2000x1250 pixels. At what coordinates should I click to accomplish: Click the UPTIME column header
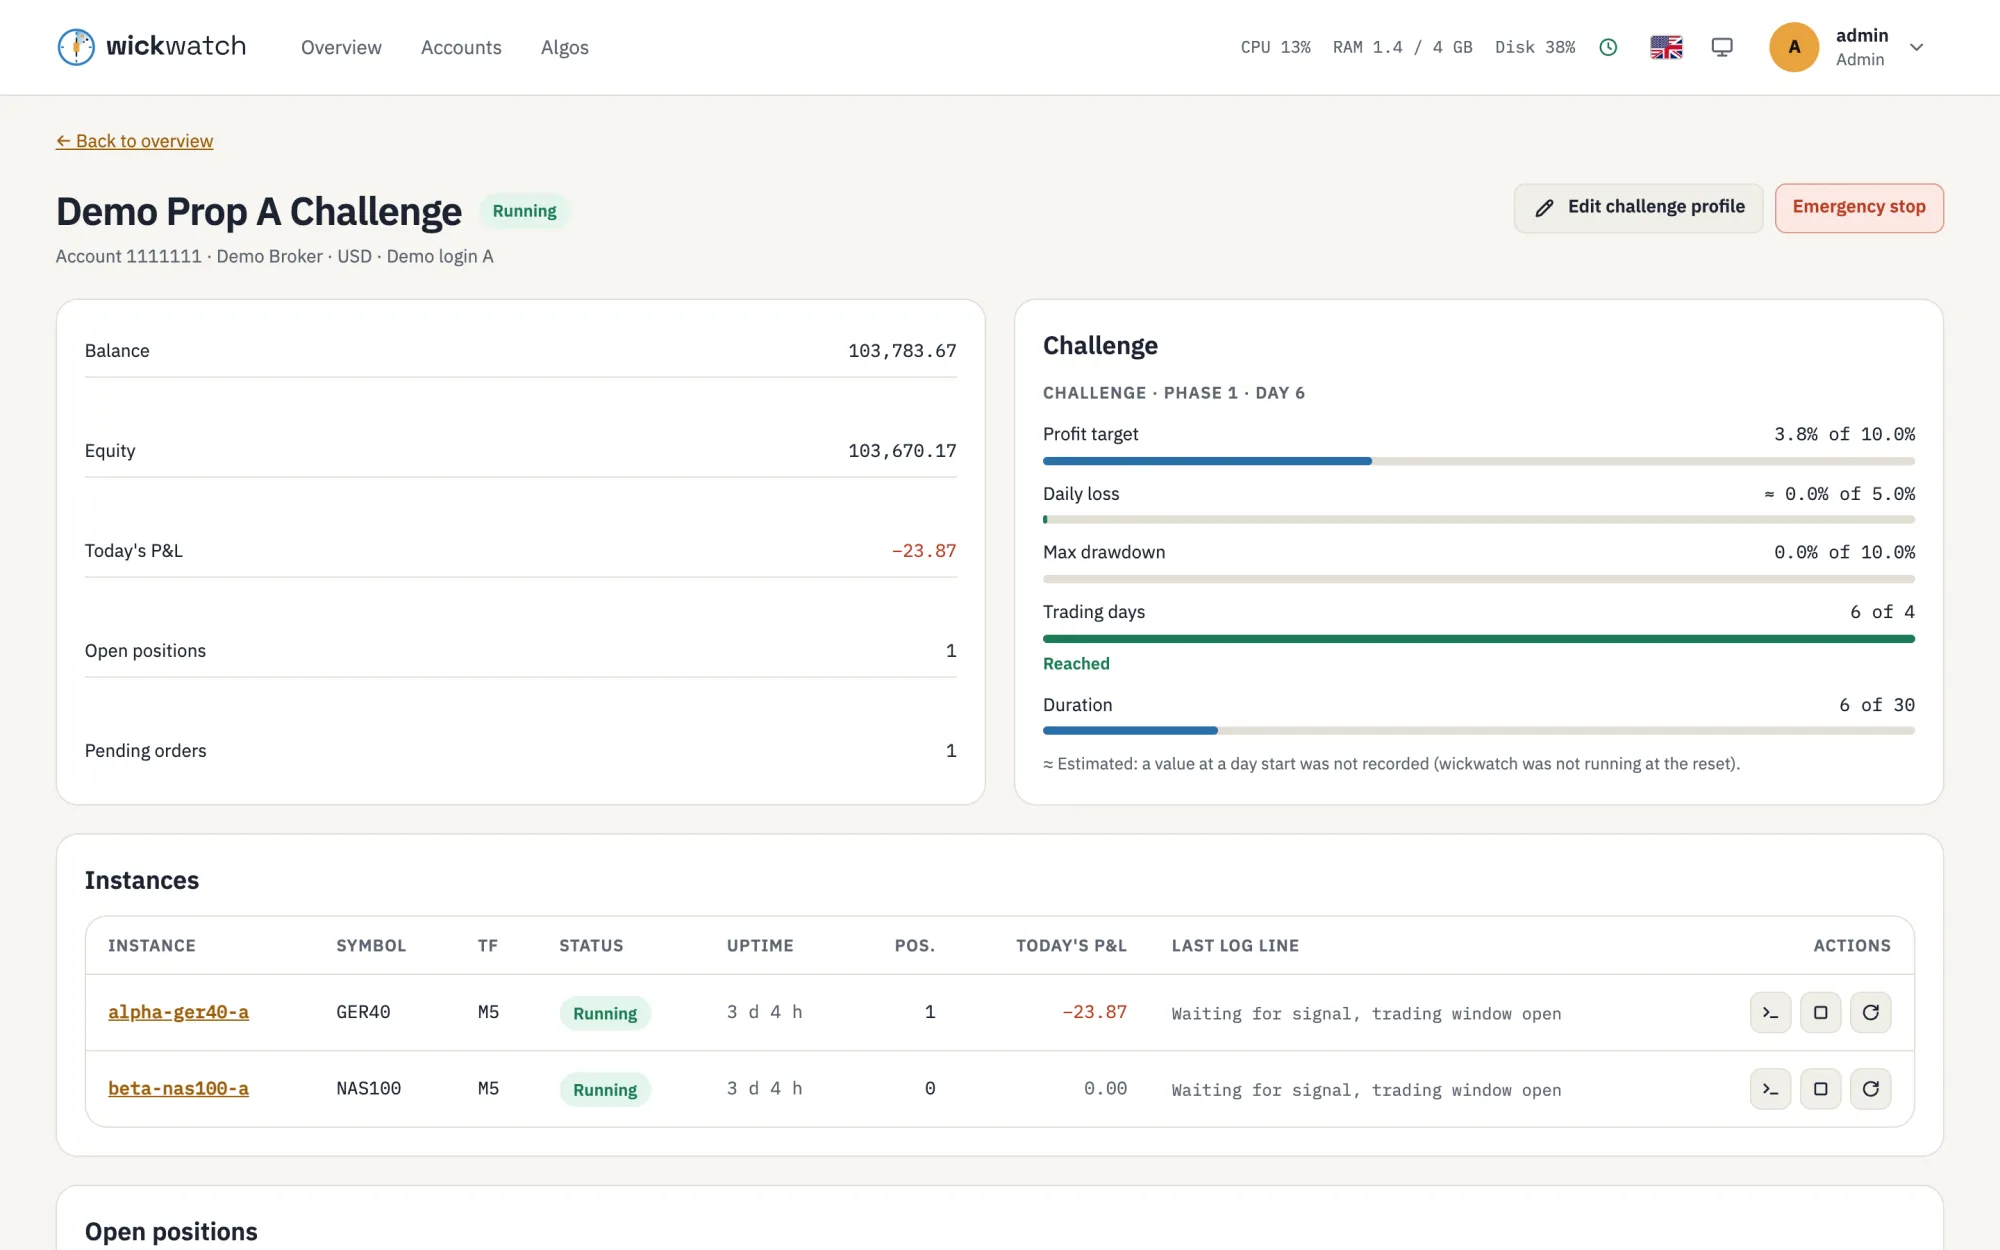coord(760,946)
